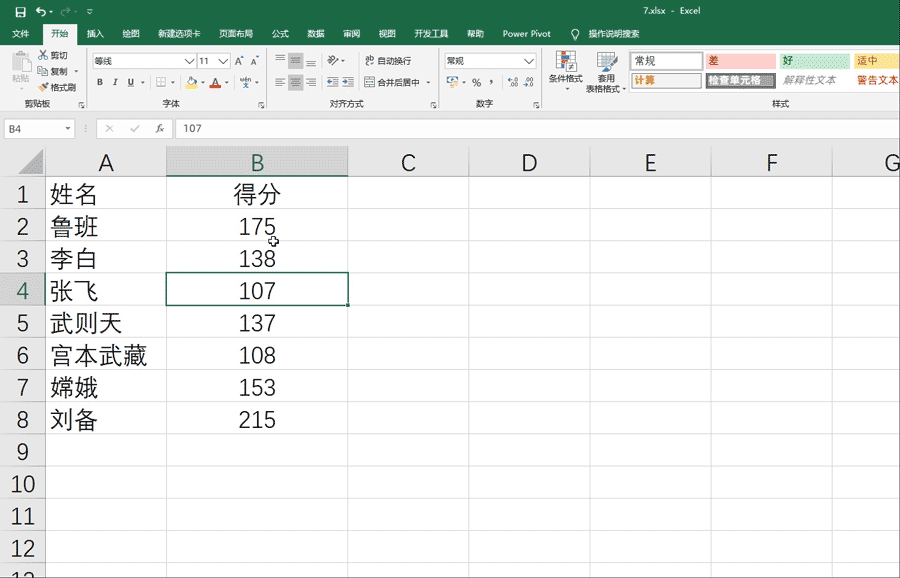The height and width of the screenshot is (578, 900).
Task: Open the font name 等线 dropdown
Action: click(189, 61)
